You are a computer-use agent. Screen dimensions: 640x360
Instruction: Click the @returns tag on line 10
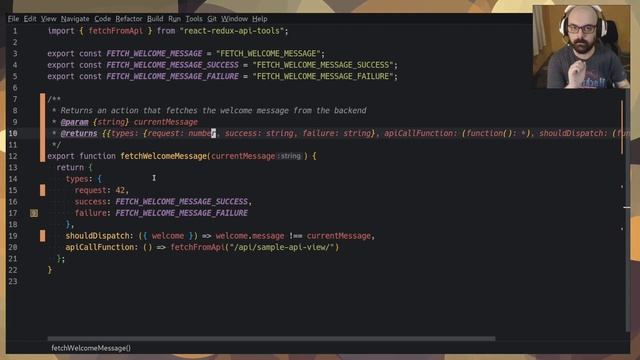pos(79,133)
